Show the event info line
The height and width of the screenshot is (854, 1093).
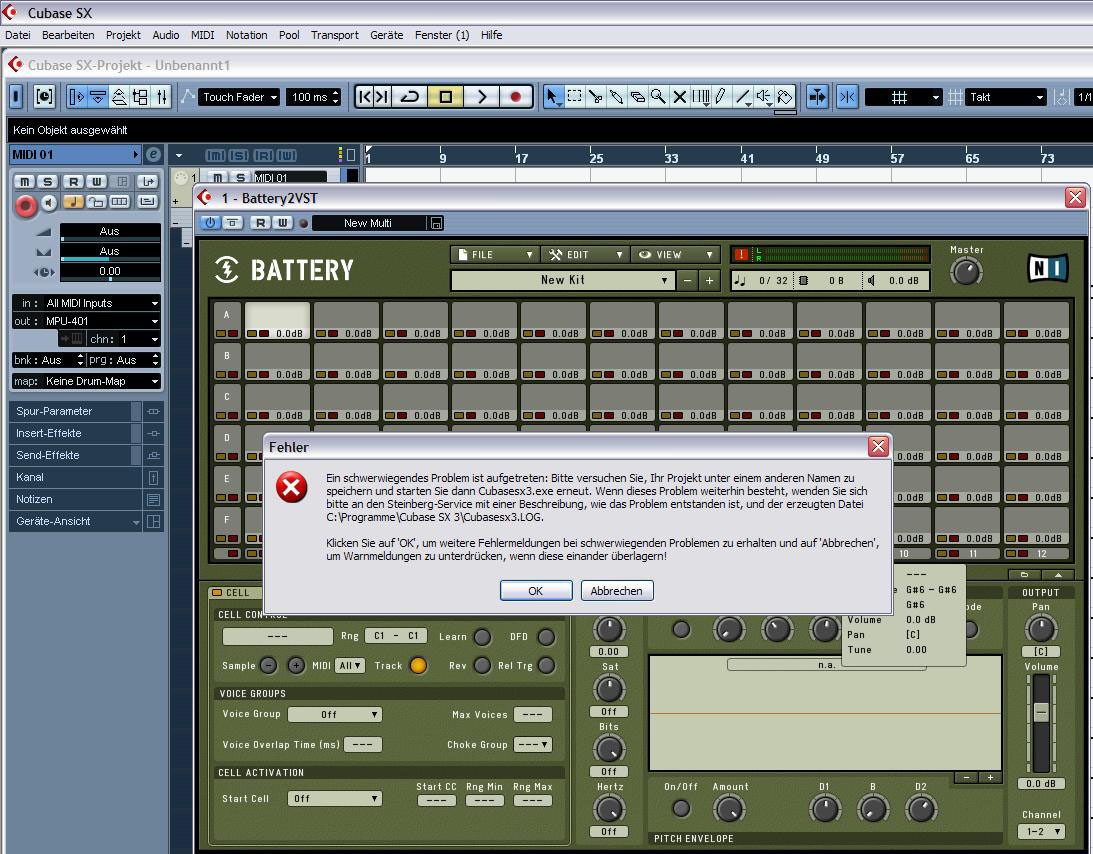tap(98, 97)
